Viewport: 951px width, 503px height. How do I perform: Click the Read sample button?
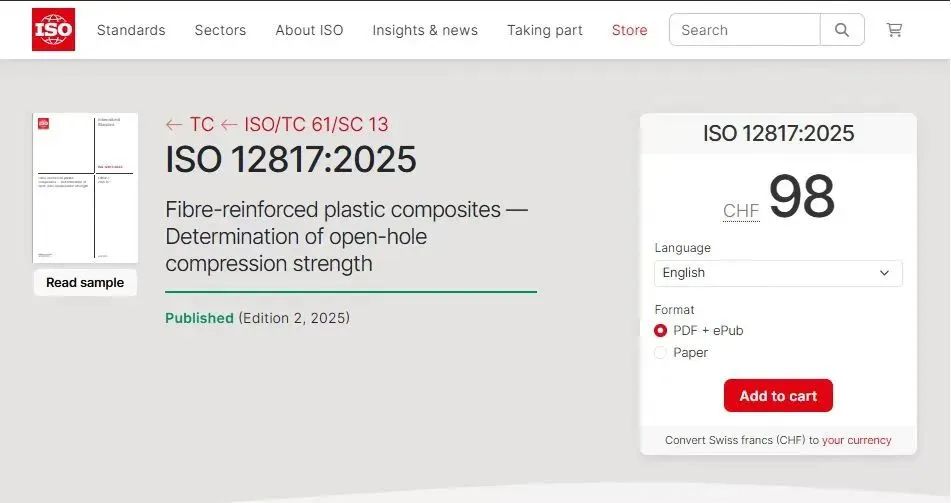(x=85, y=283)
